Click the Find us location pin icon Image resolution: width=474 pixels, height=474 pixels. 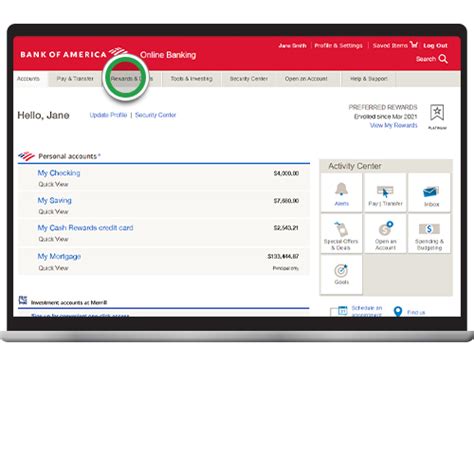(x=398, y=312)
